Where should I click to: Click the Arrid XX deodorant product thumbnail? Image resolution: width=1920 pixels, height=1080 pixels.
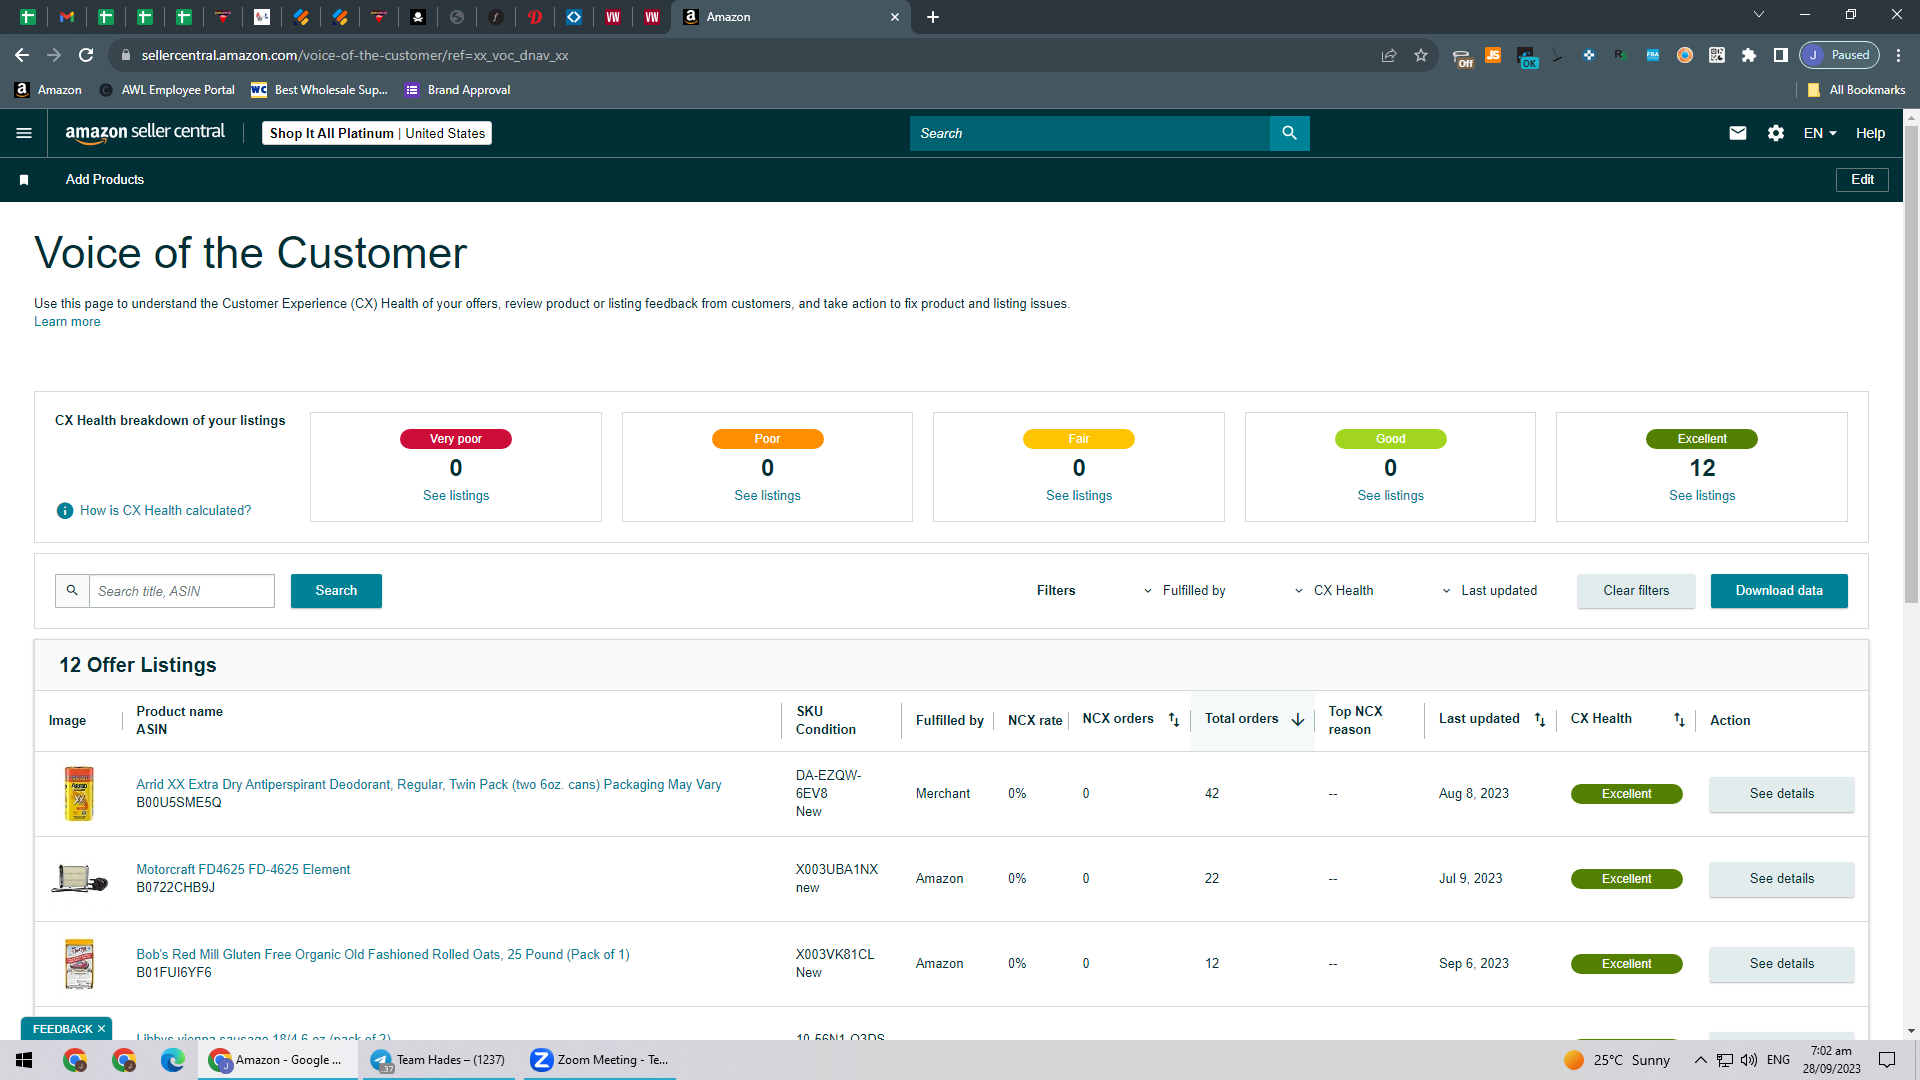(x=79, y=794)
